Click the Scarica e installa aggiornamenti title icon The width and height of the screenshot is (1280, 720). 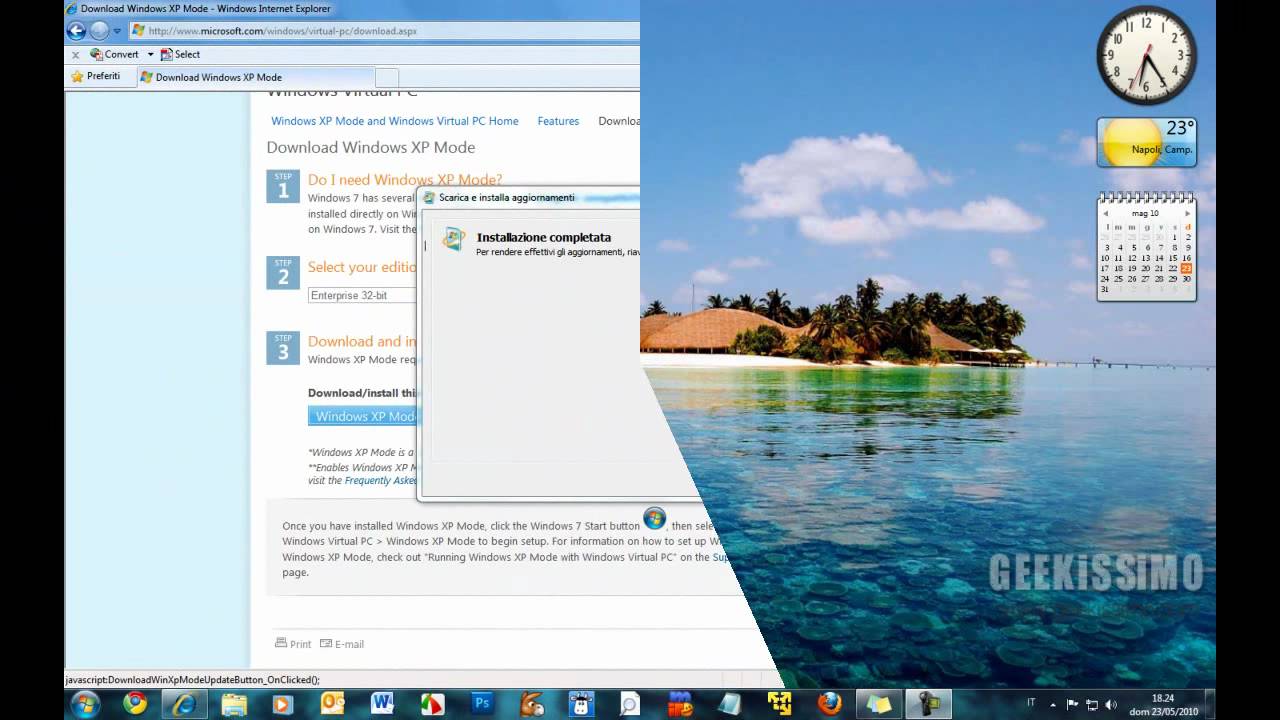(429, 198)
